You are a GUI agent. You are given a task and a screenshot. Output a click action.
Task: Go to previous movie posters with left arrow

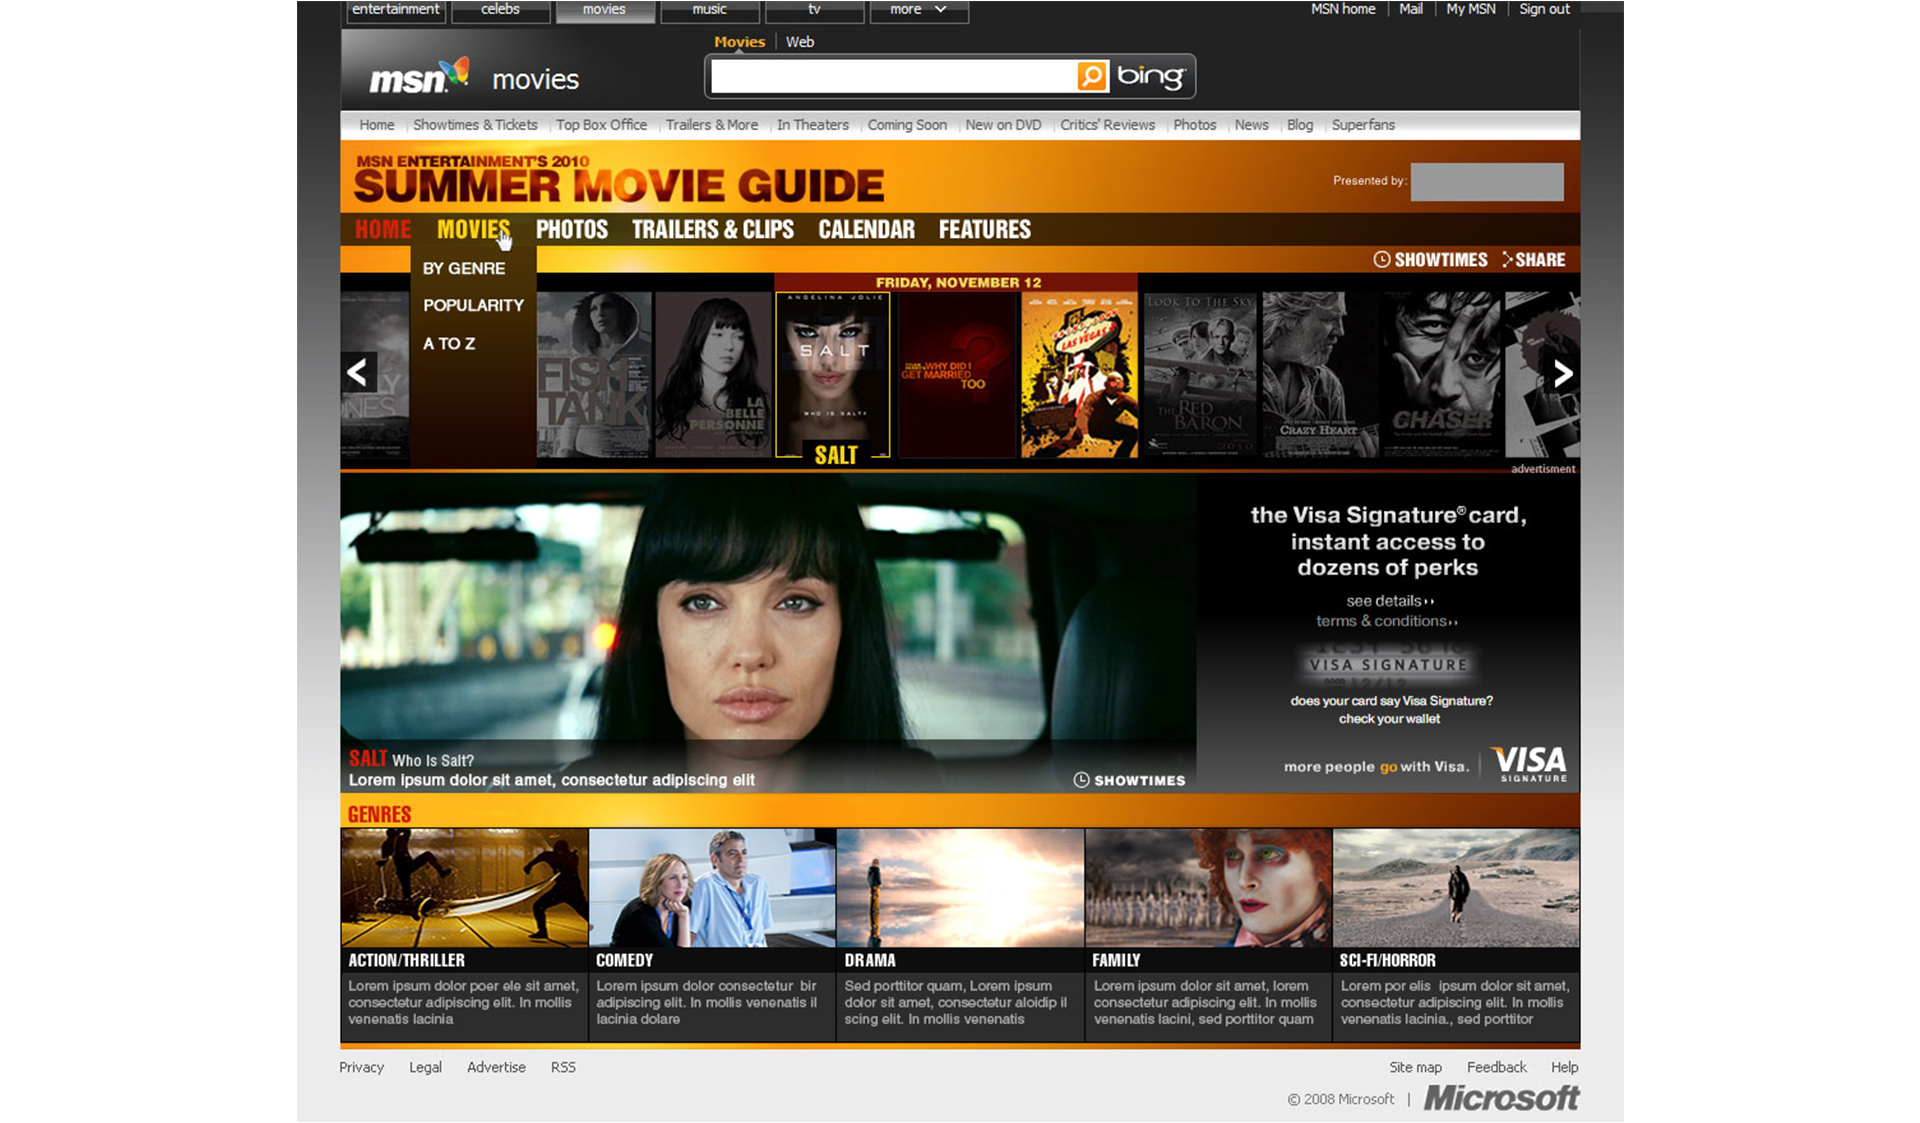coord(358,373)
